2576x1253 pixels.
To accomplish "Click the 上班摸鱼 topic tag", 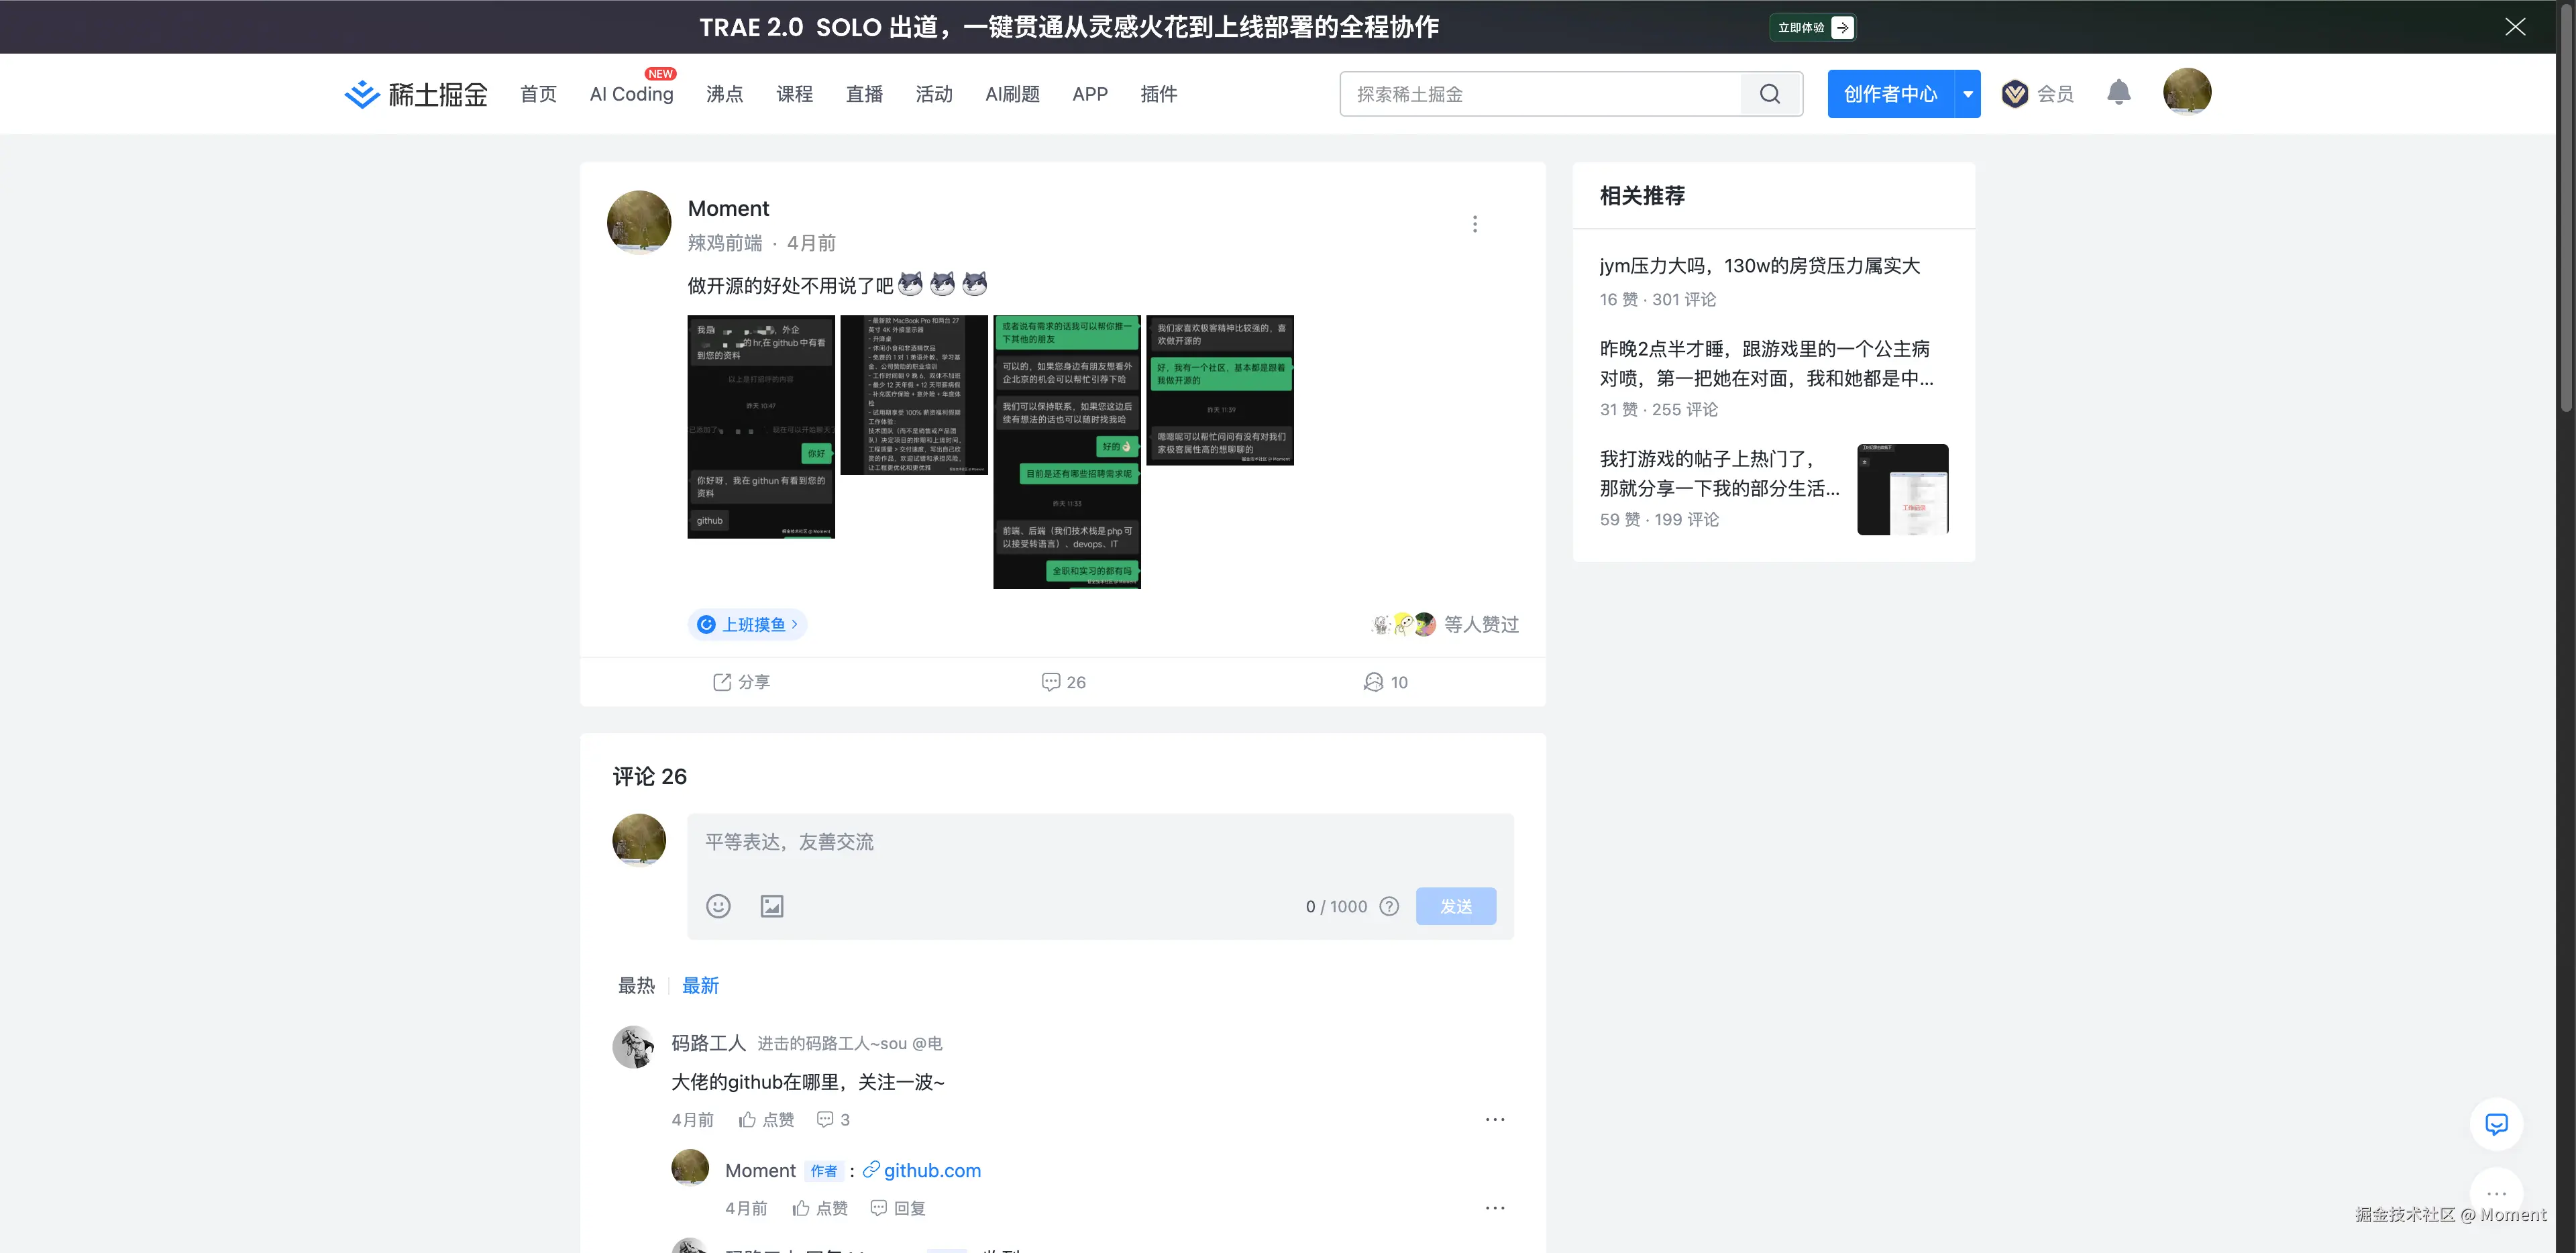I will coord(754,624).
